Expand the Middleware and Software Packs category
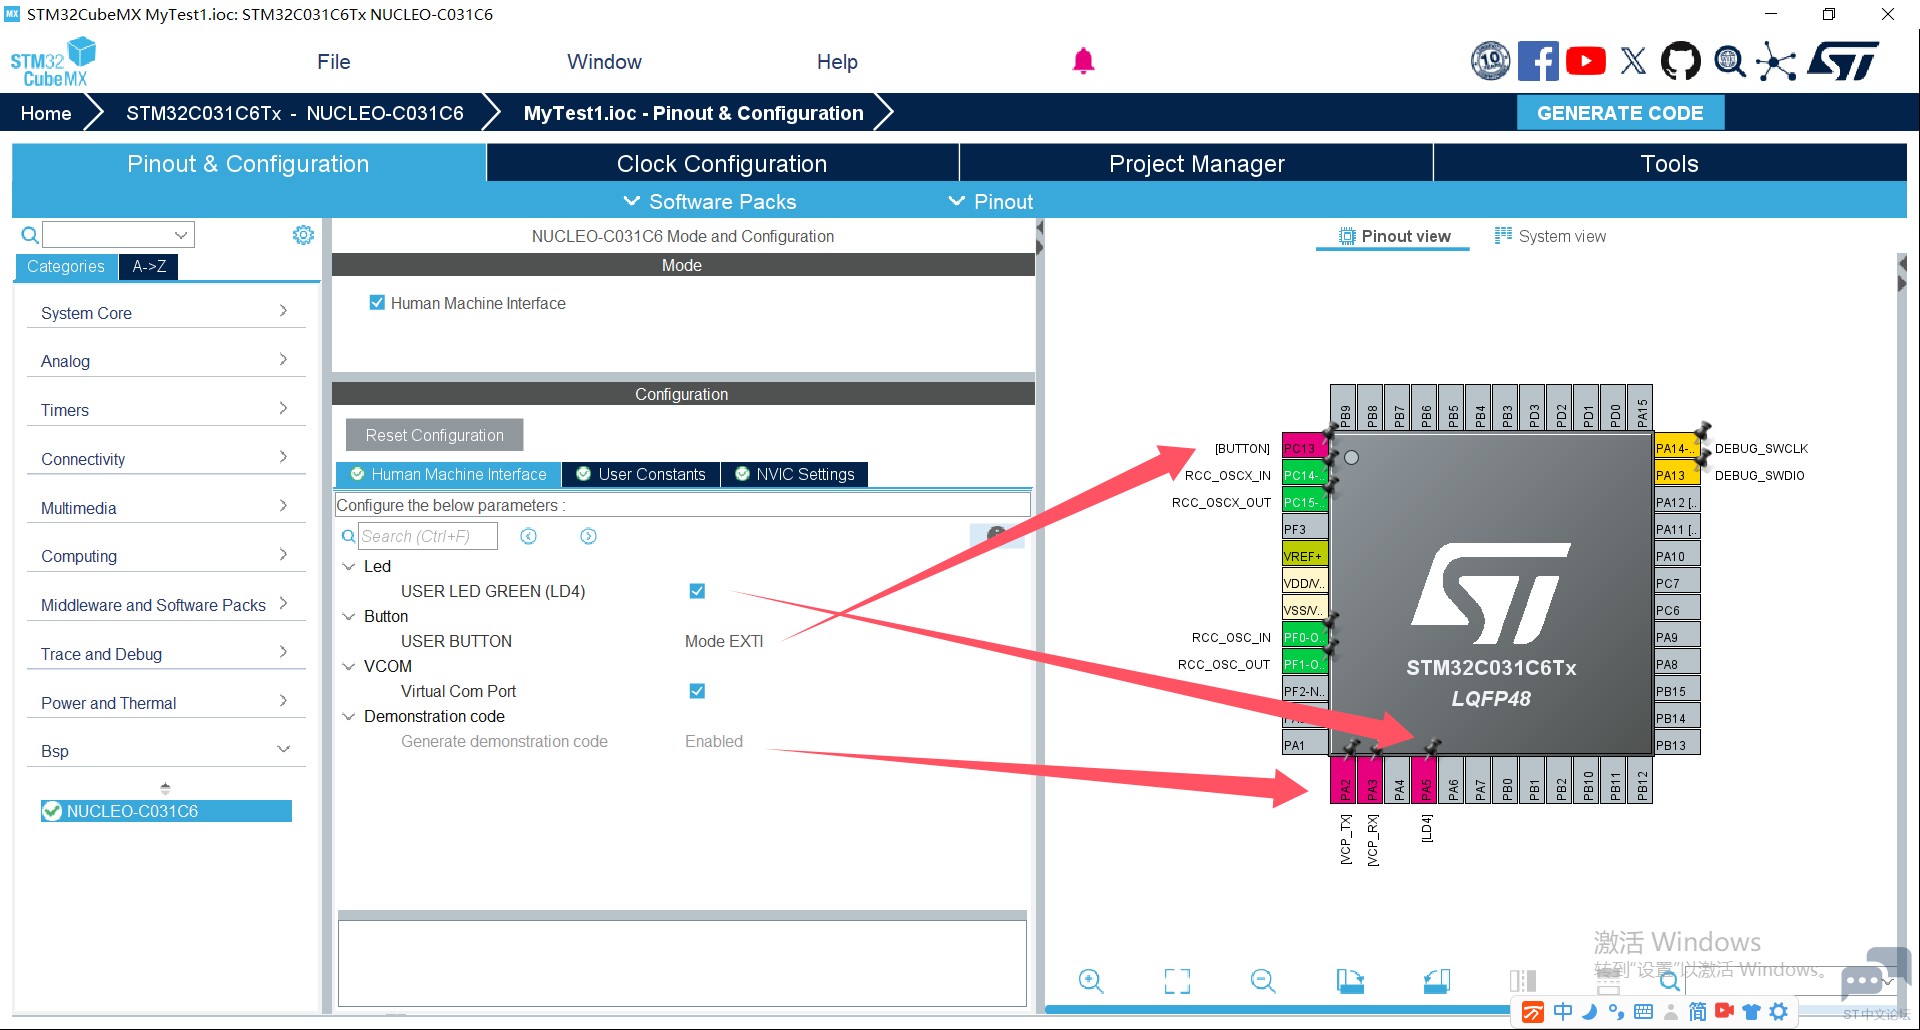The height and width of the screenshot is (1030, 1920). pyautogui.click(x=165, y=605)
